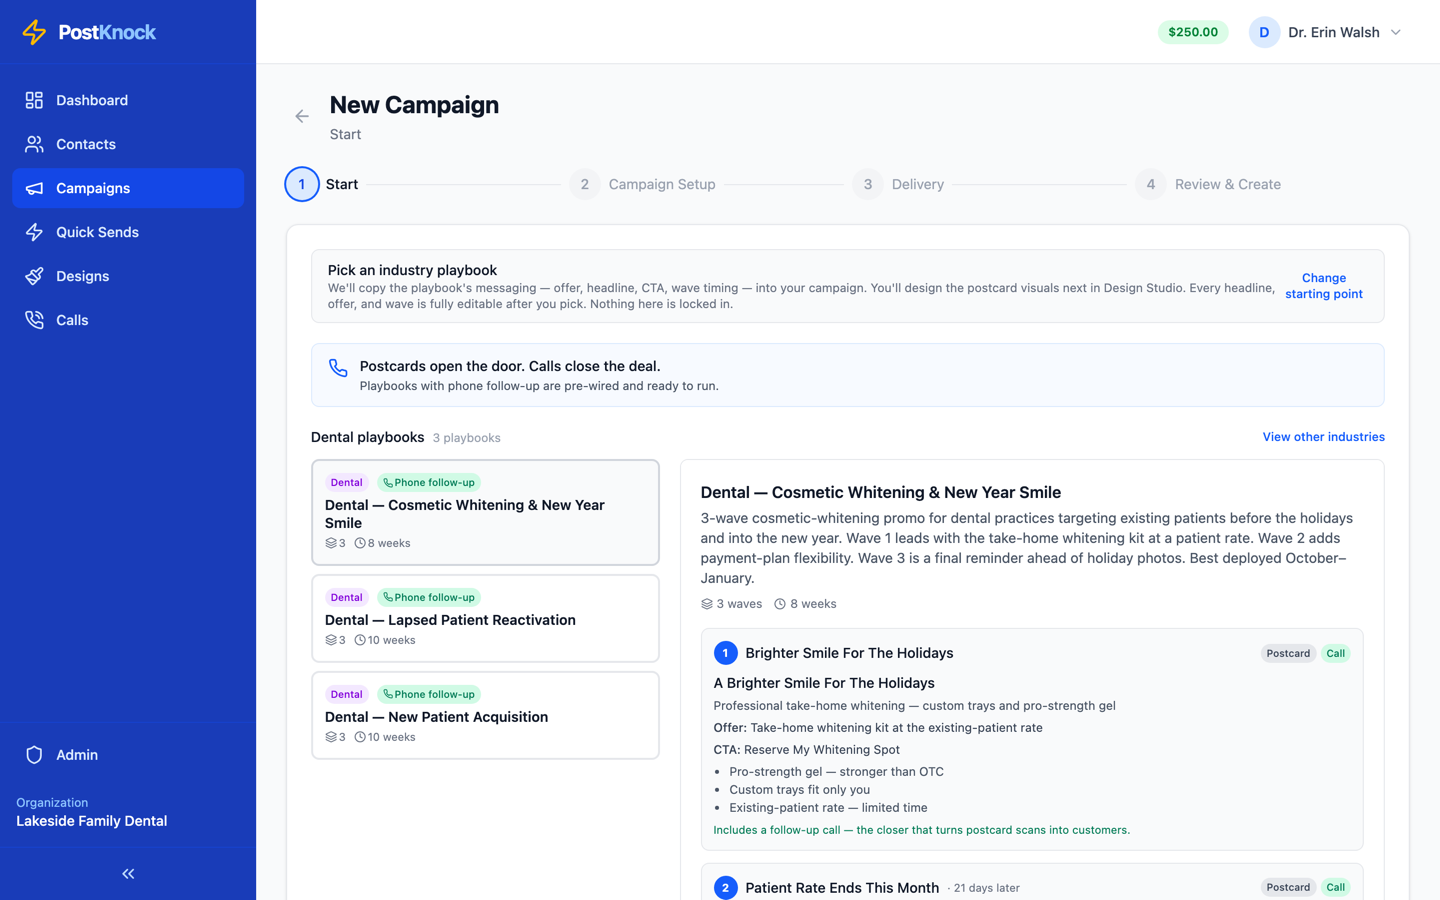
Task: Click View other industries link
Action: tap(1323, 437)
